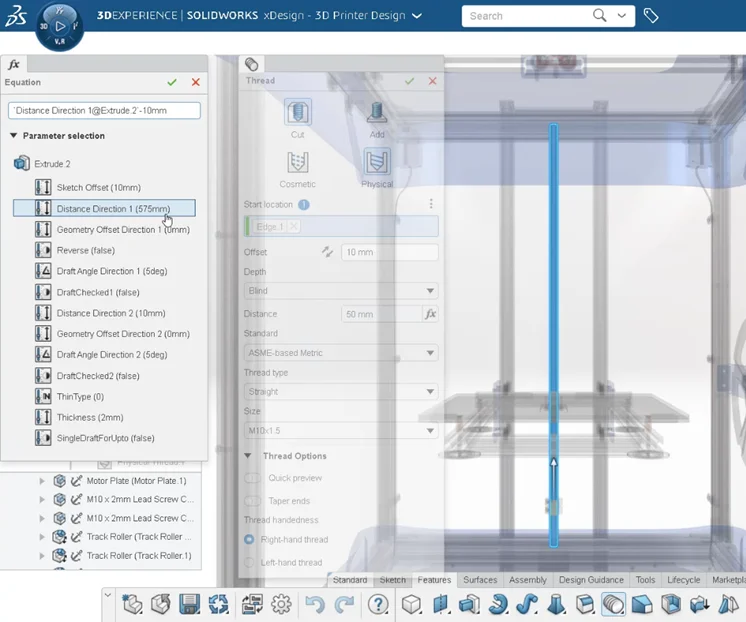This screenshot has height=622, width=746.
Task: Open the Assembly tab
Action: point(527,580)
